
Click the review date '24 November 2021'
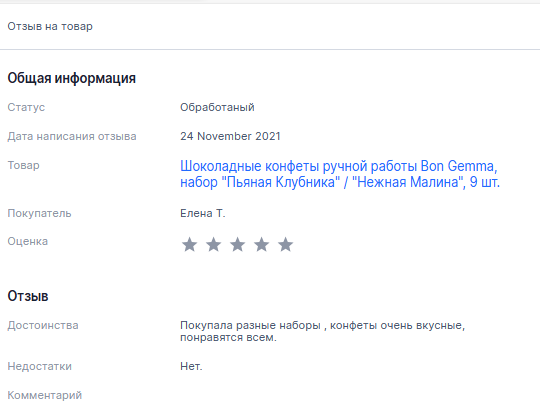[x=230, y=136]
